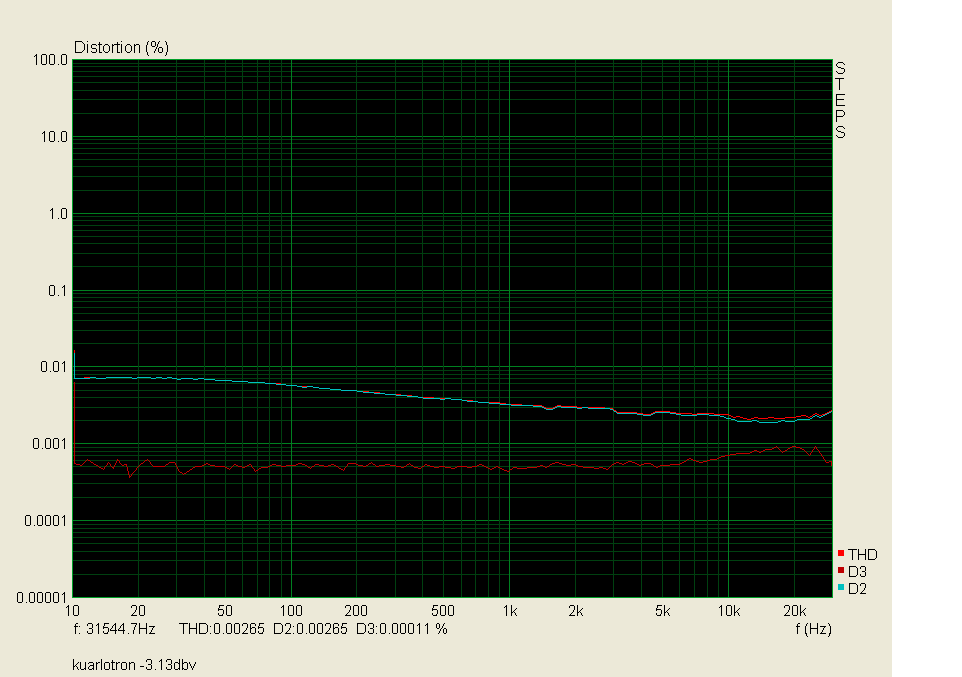The height and width of the screenshot is (677, 962).
Task: Click the 10.0 y-axis tick label
Action: (54, 137)
